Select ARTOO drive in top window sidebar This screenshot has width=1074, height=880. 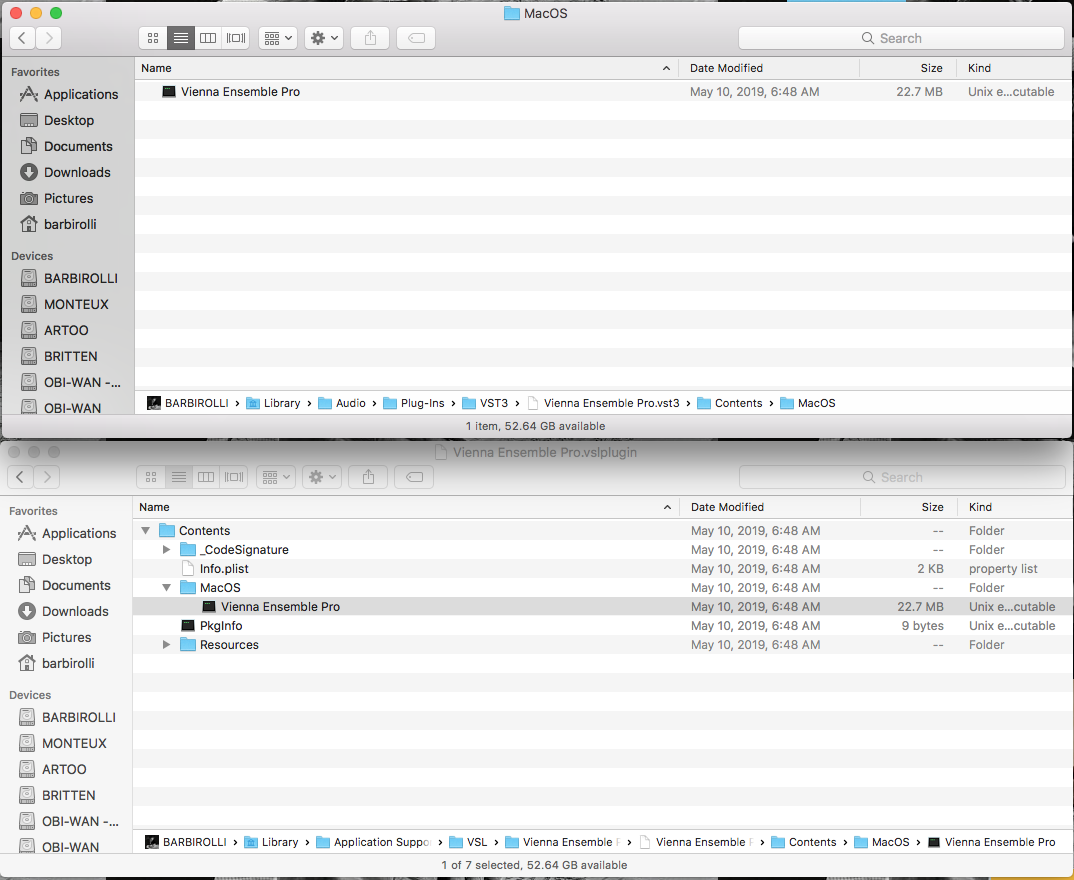click(54, 331)
